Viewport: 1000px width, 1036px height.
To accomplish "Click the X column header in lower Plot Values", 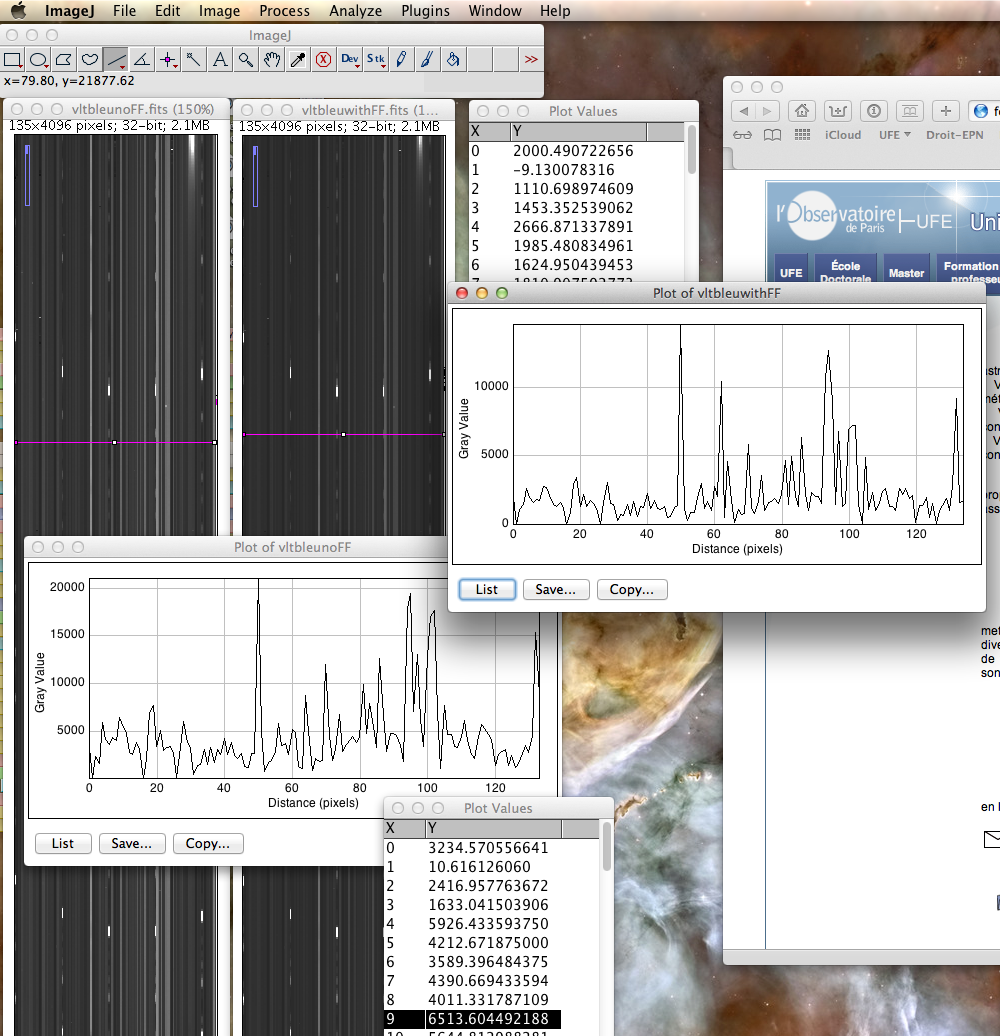I will [405, 829].
